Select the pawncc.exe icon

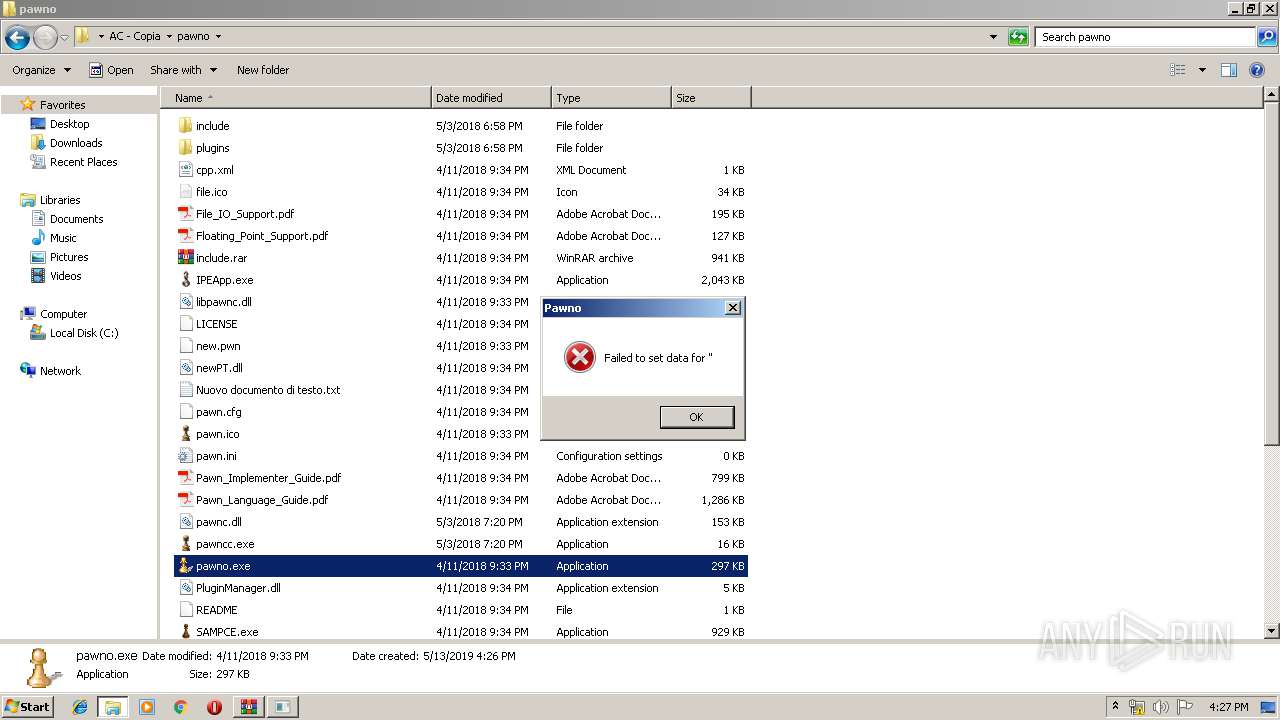coord(185,544)
